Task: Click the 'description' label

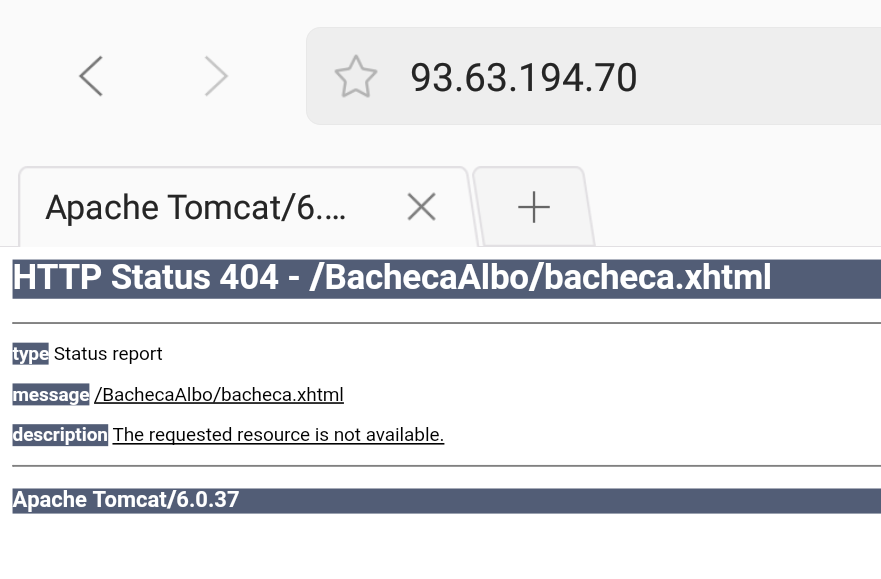Action: (60, 435)
